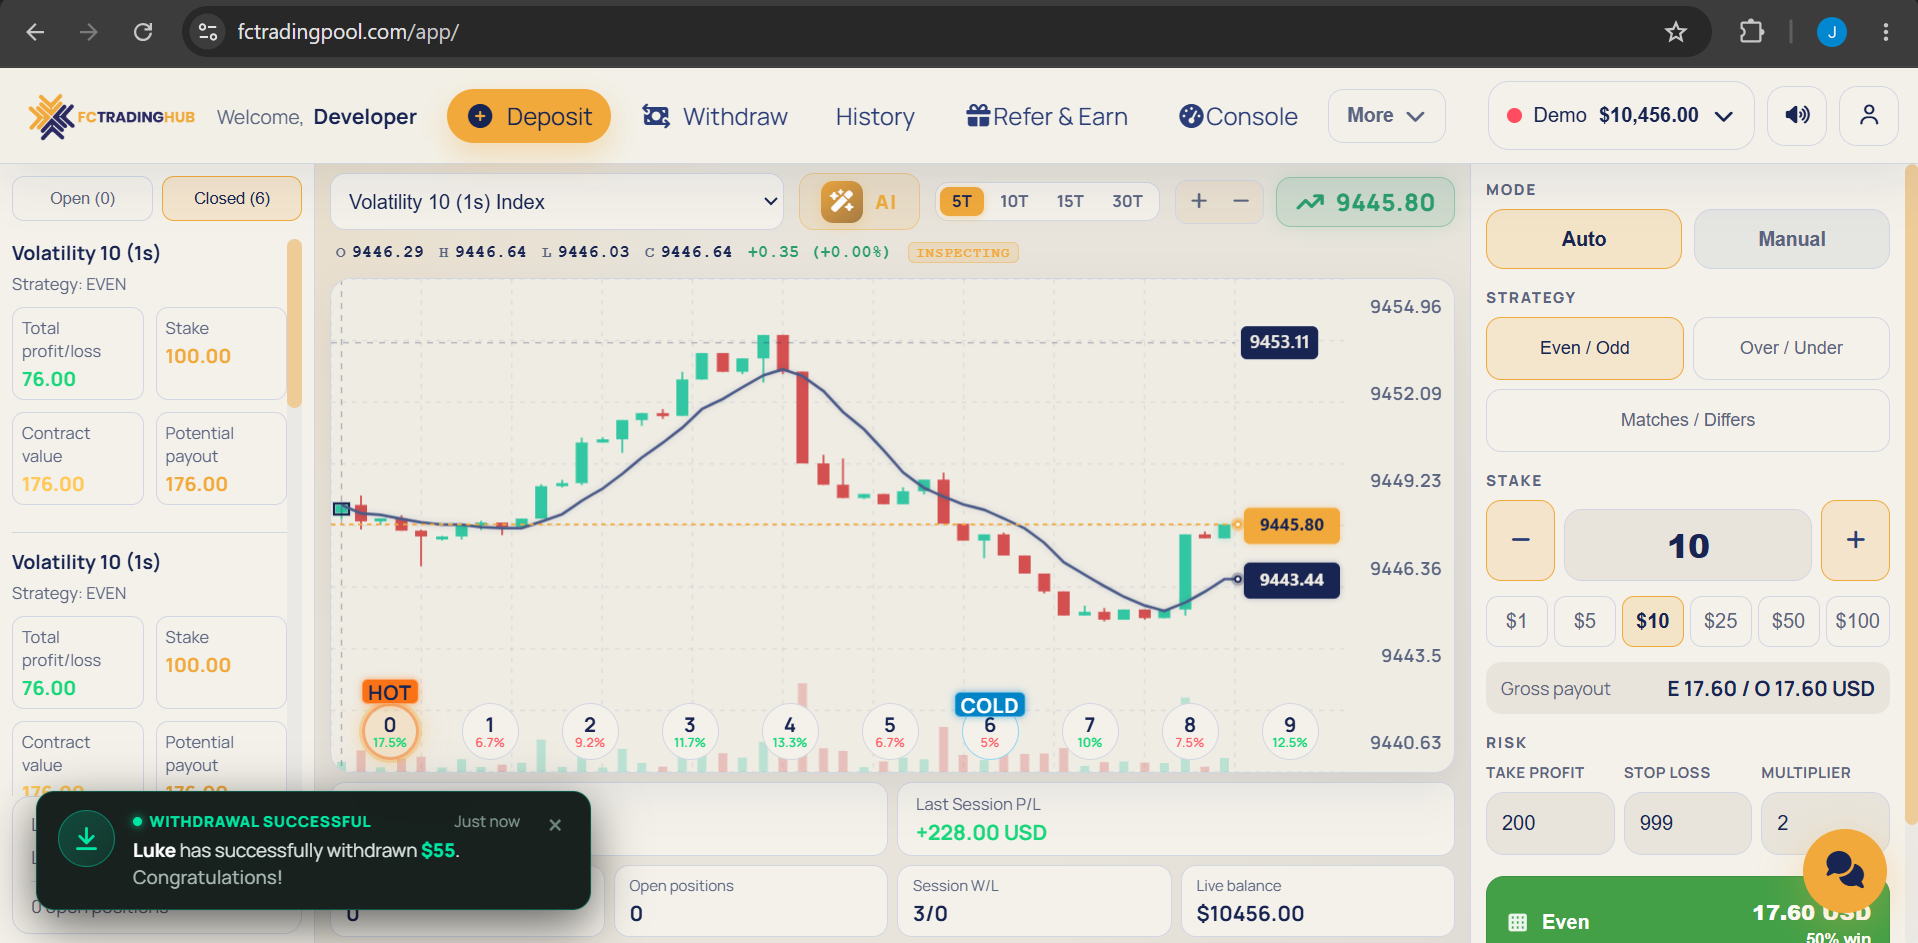Viewport: 1918px width, 943px height.
Task: Increase stake with the plus button
Action: point(1855,540)
